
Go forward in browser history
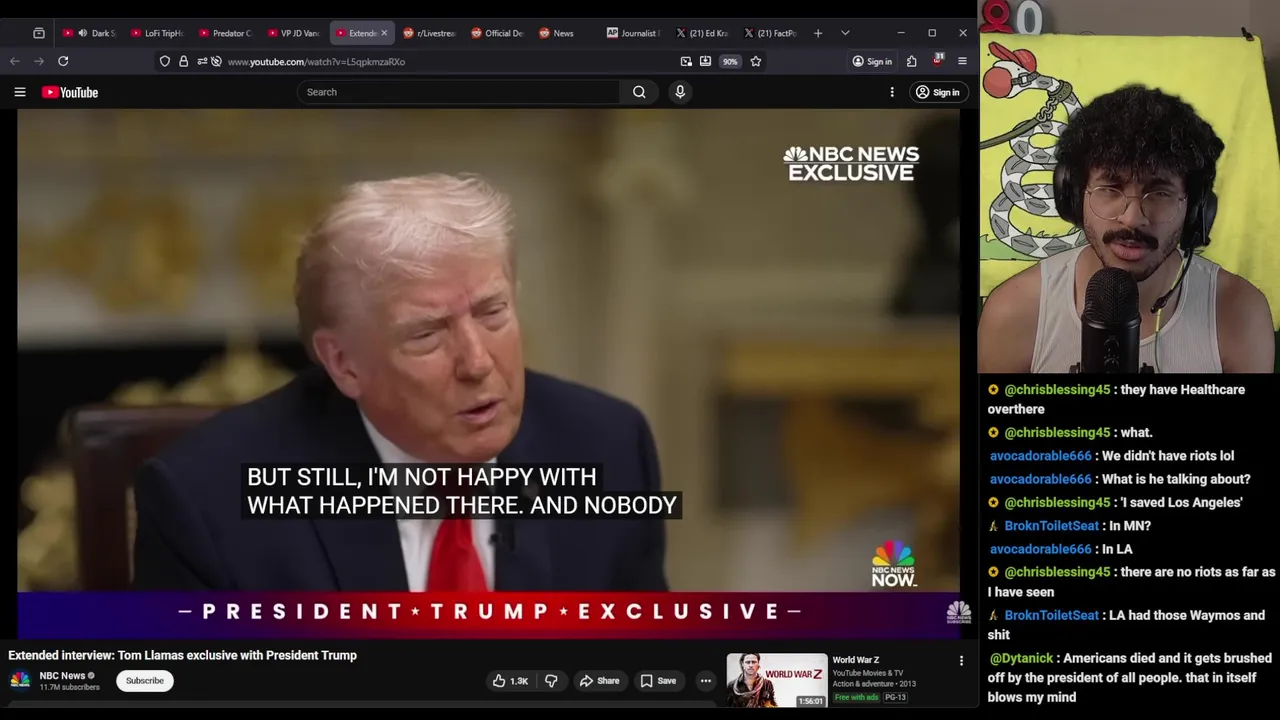coord(39,61)
